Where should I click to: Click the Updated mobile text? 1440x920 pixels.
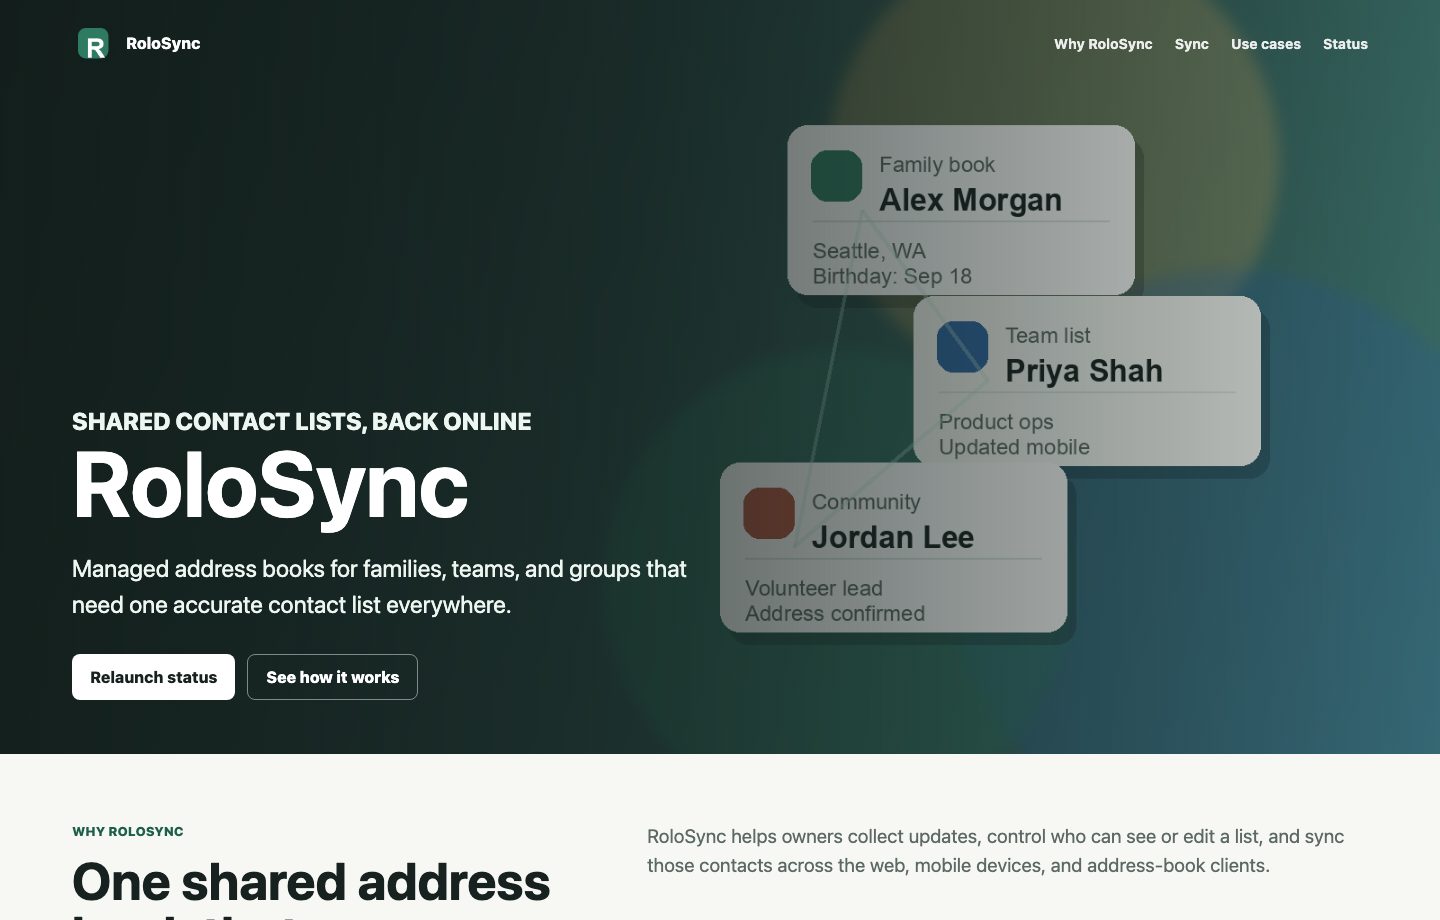pos(1014,447)
